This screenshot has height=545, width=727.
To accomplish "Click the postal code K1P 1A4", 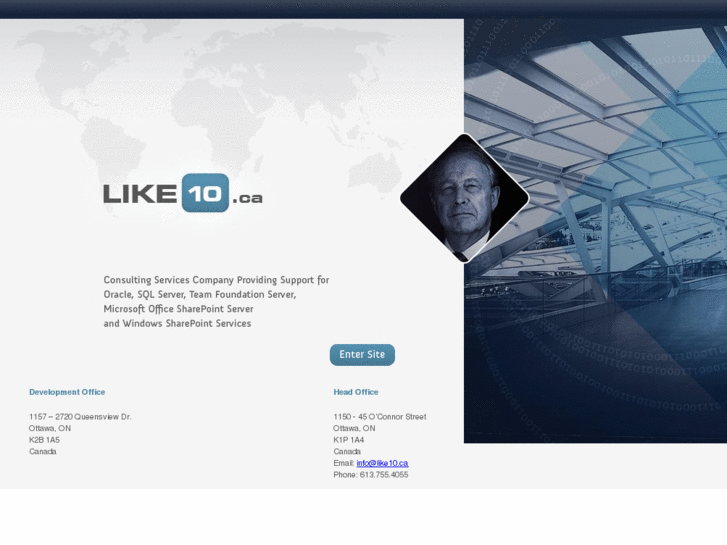I will [349, 440].
